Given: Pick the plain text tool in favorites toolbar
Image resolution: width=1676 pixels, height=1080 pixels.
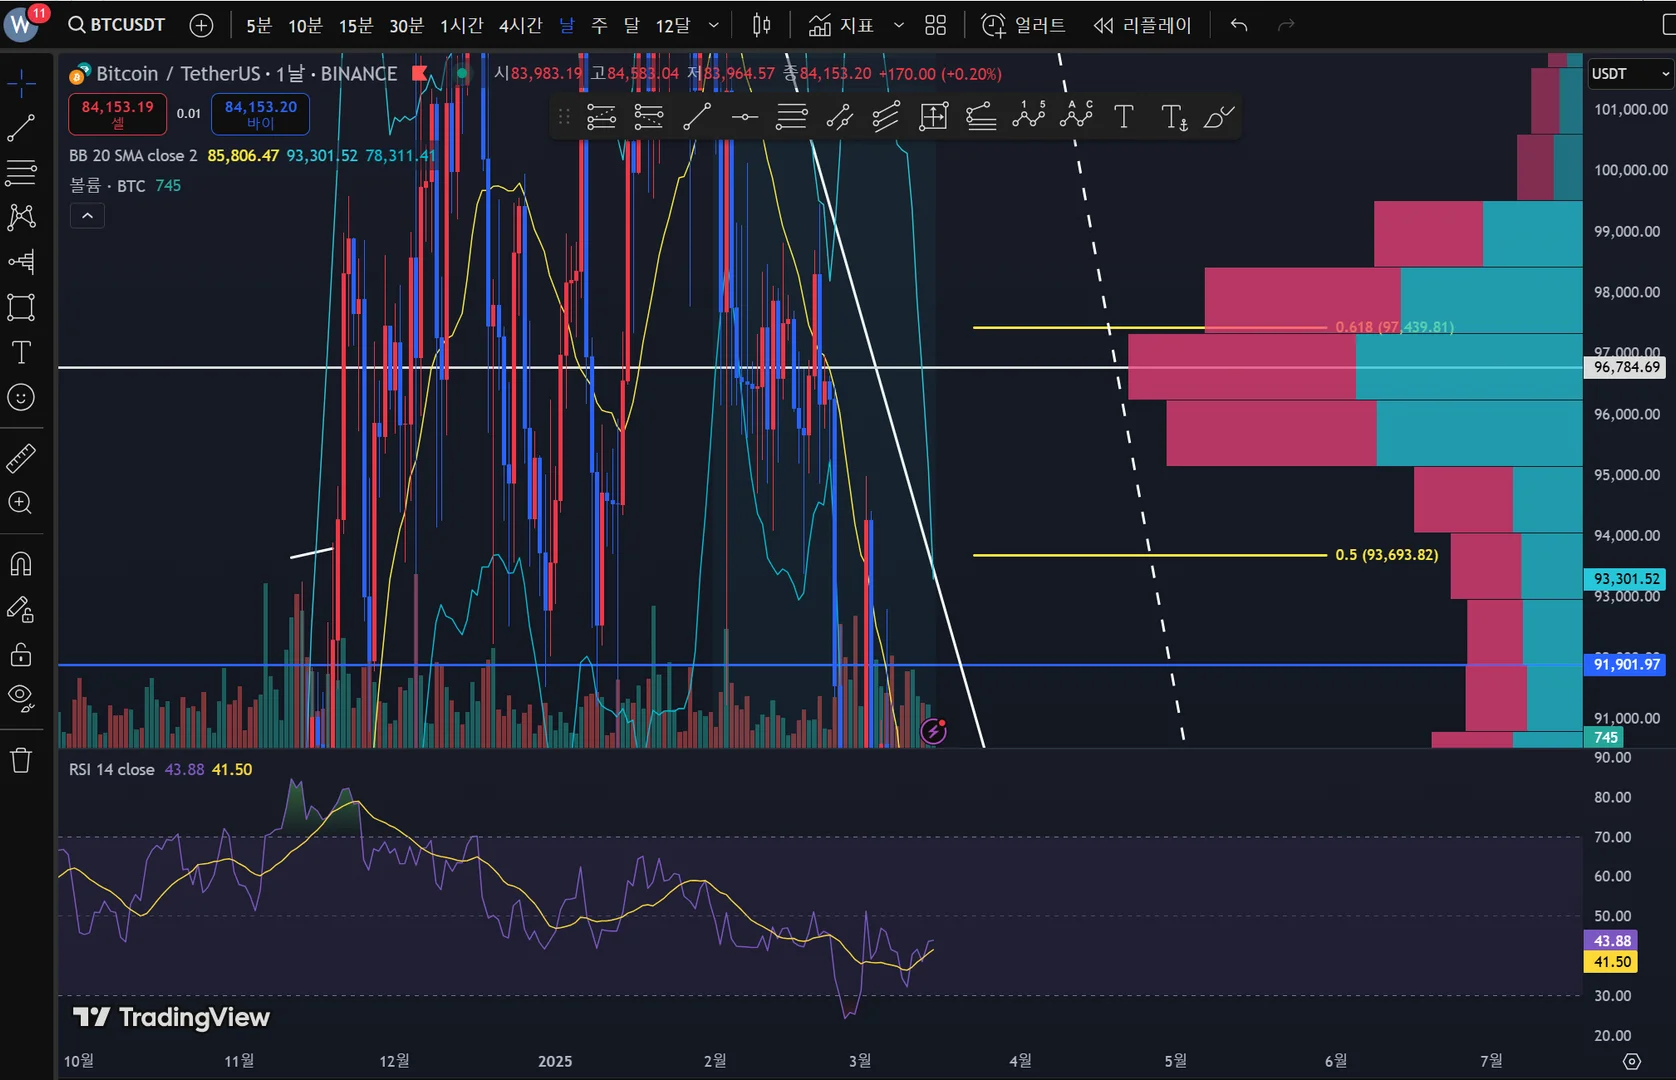Looking at the screenshot, I should 1124,117.
